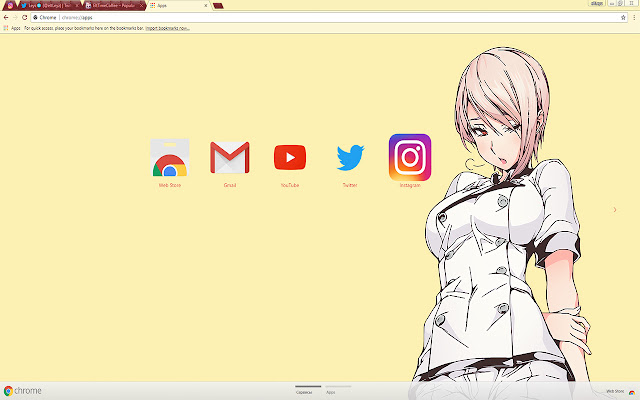Switch to the Twitter tab
The image size is (640, 400).
48,6
